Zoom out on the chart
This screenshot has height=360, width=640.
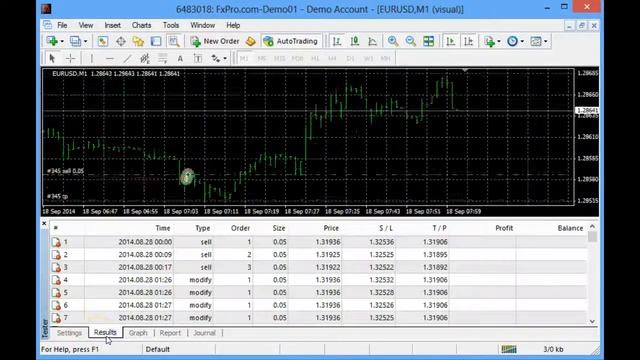pos(411,41)
